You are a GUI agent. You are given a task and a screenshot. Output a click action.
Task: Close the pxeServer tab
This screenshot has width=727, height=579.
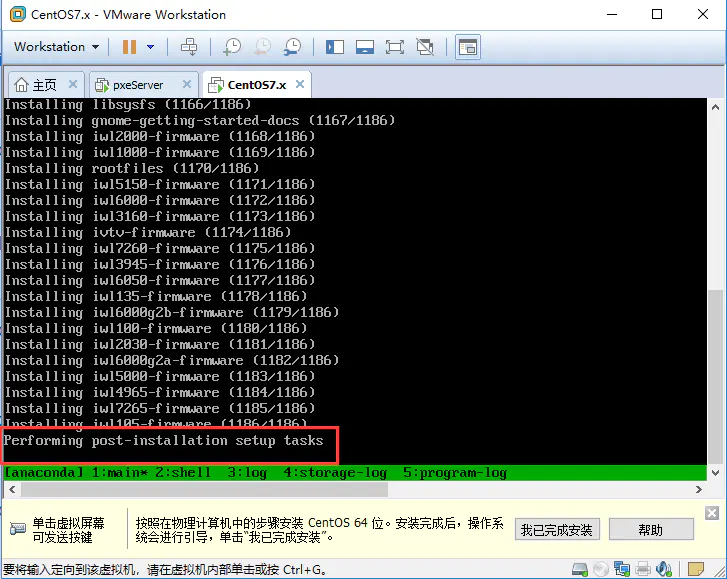pyautogui.click(x=187, y=84)
